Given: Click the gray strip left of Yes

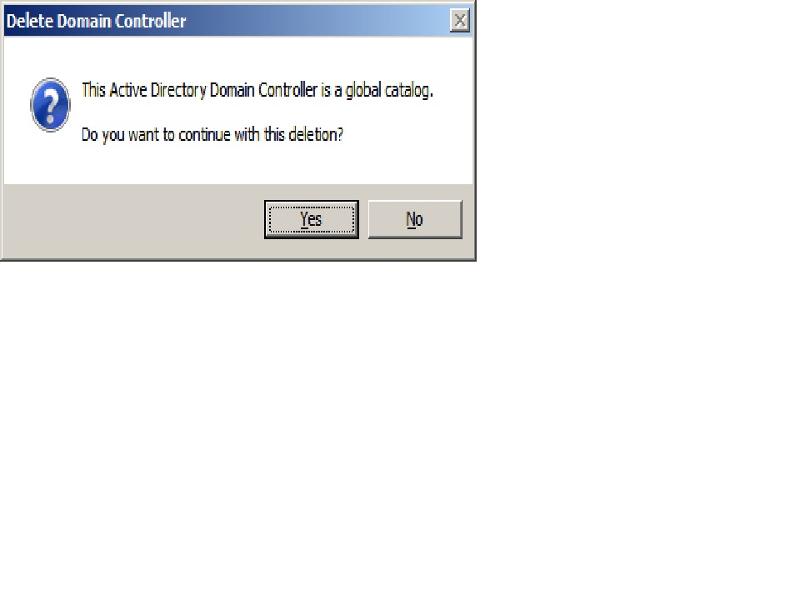Looking at the screenshot, I should pos(134,221).
